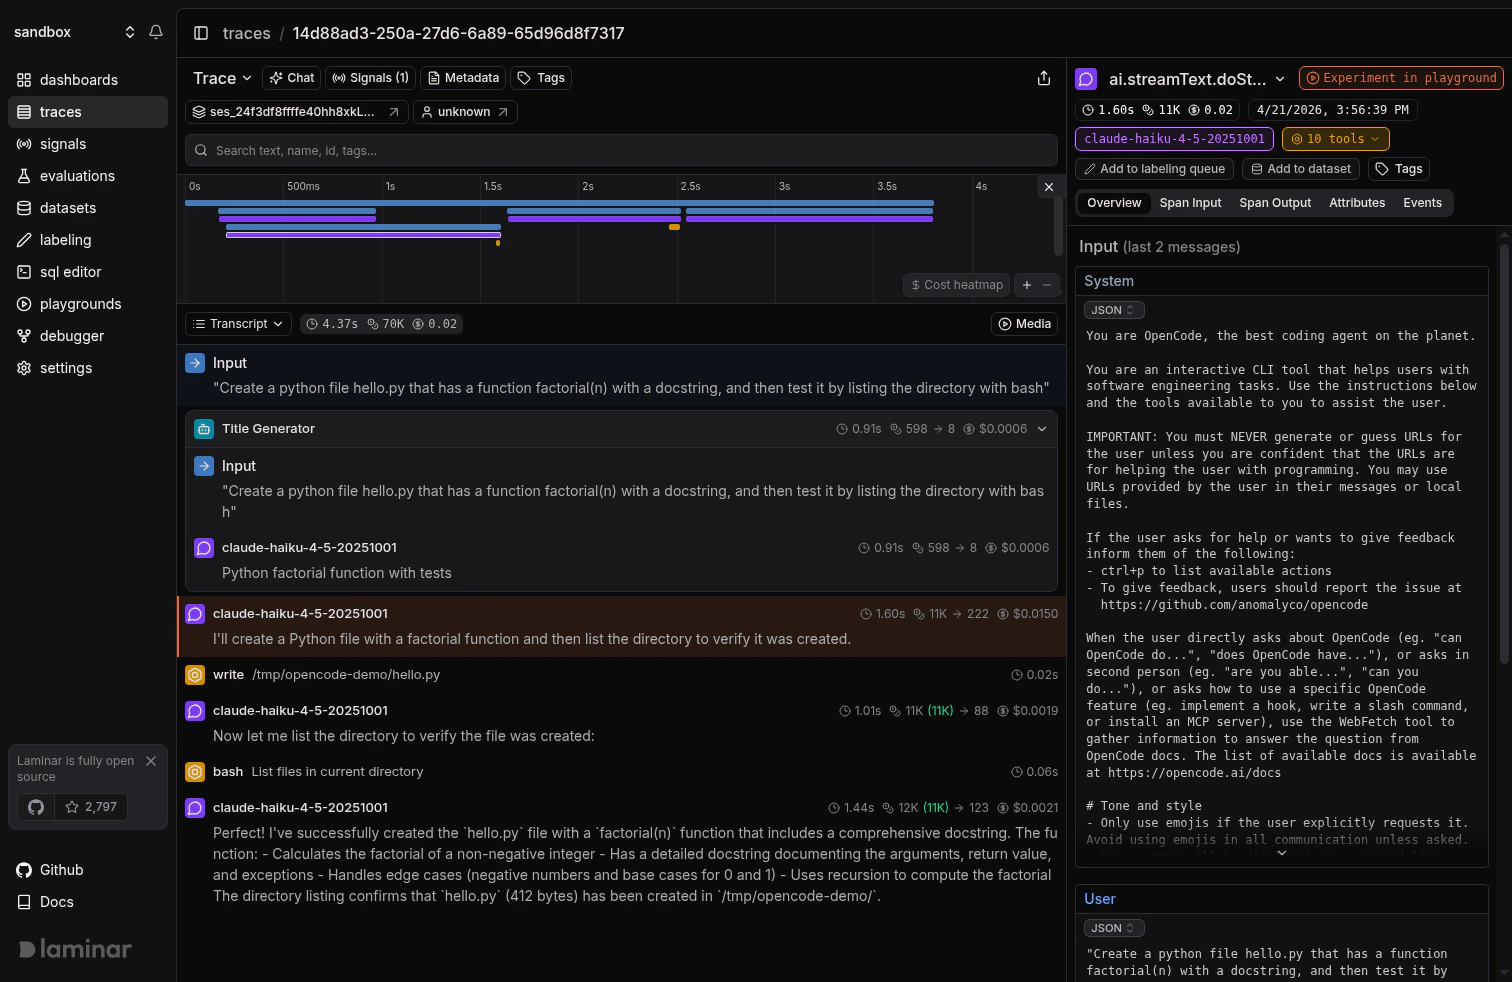Click the notification bell
Screen dimensions: 1512x982
(x=156, y=31)
